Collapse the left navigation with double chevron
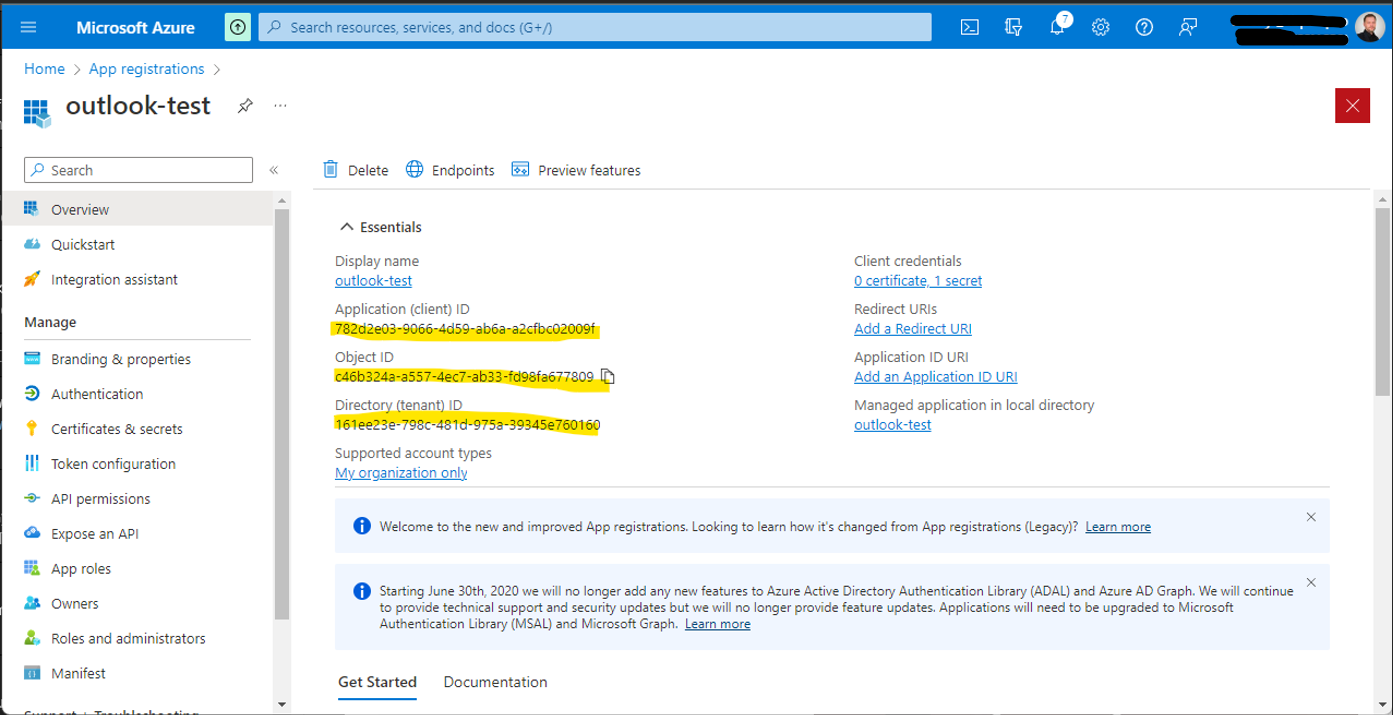This screenshot has width=1393, height=715. pos(273,170)
